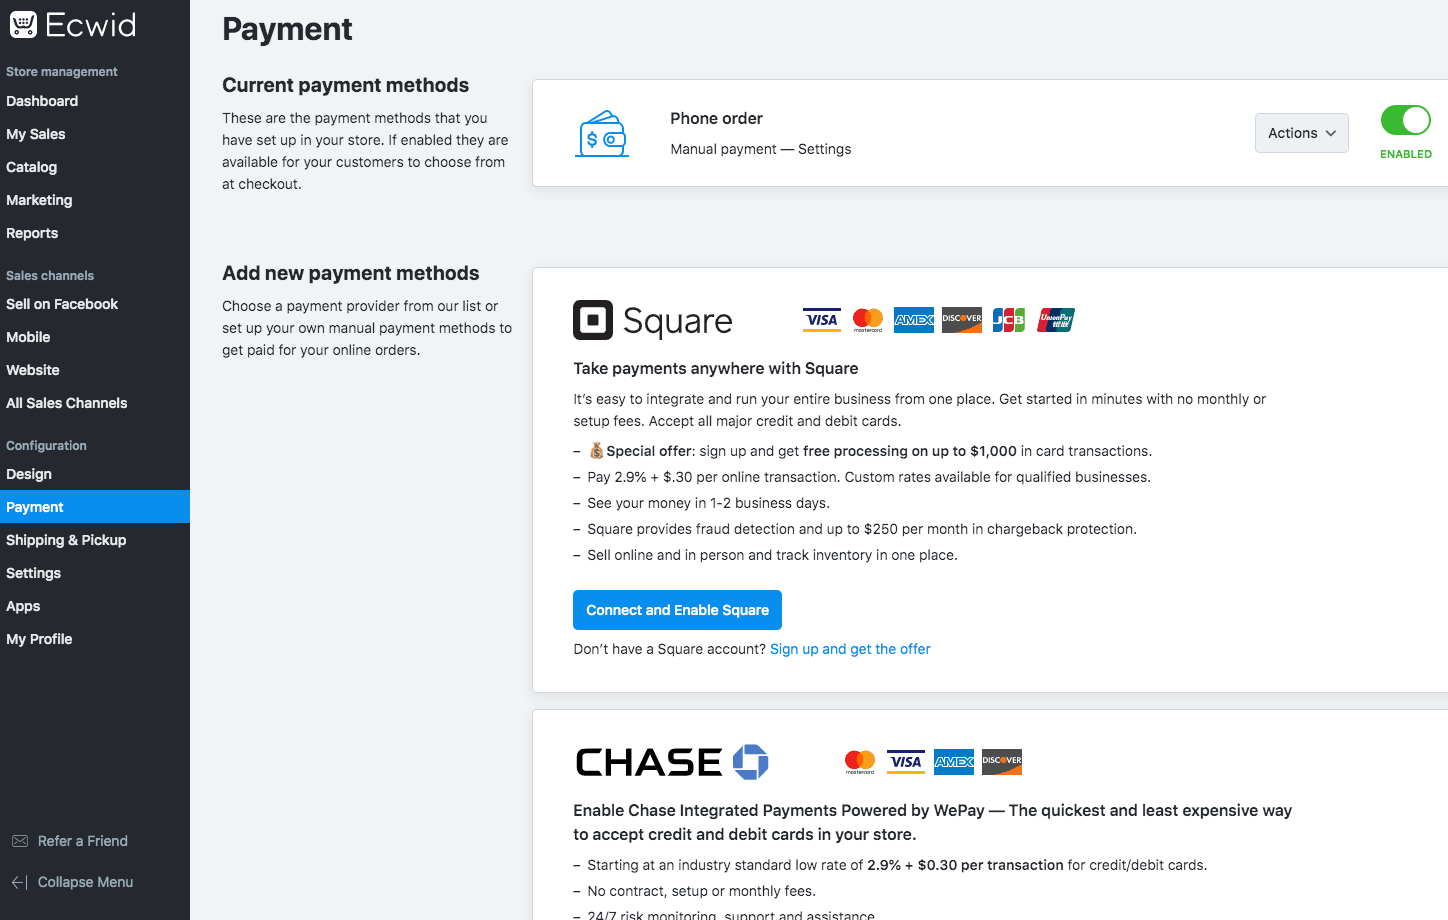Open the Catalog section
This screenshot has width=1448, height=920.
32,167
